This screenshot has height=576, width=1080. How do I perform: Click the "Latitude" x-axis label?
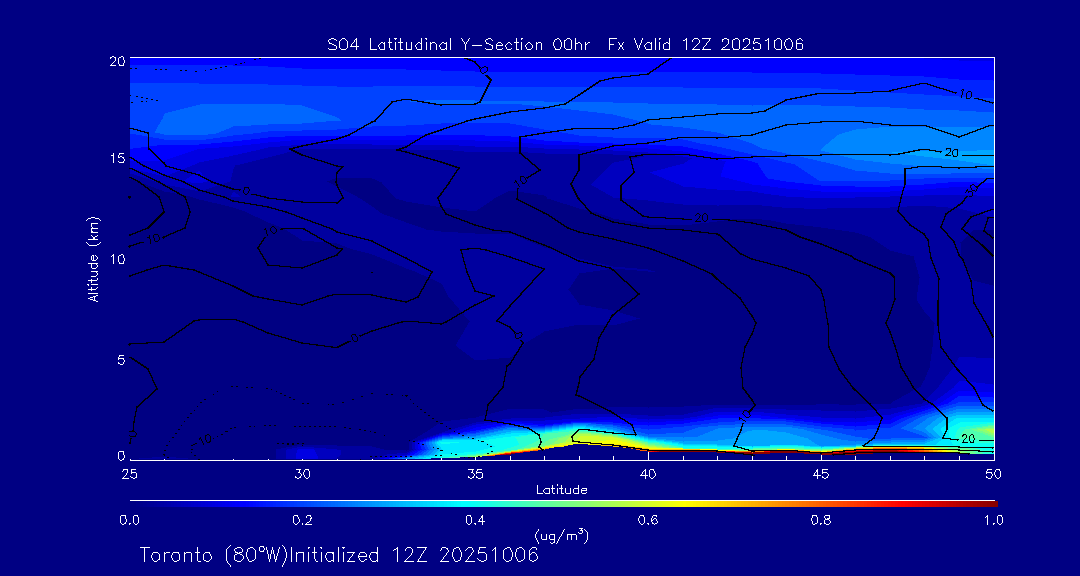pyautogui.click(x=562, y=490)
